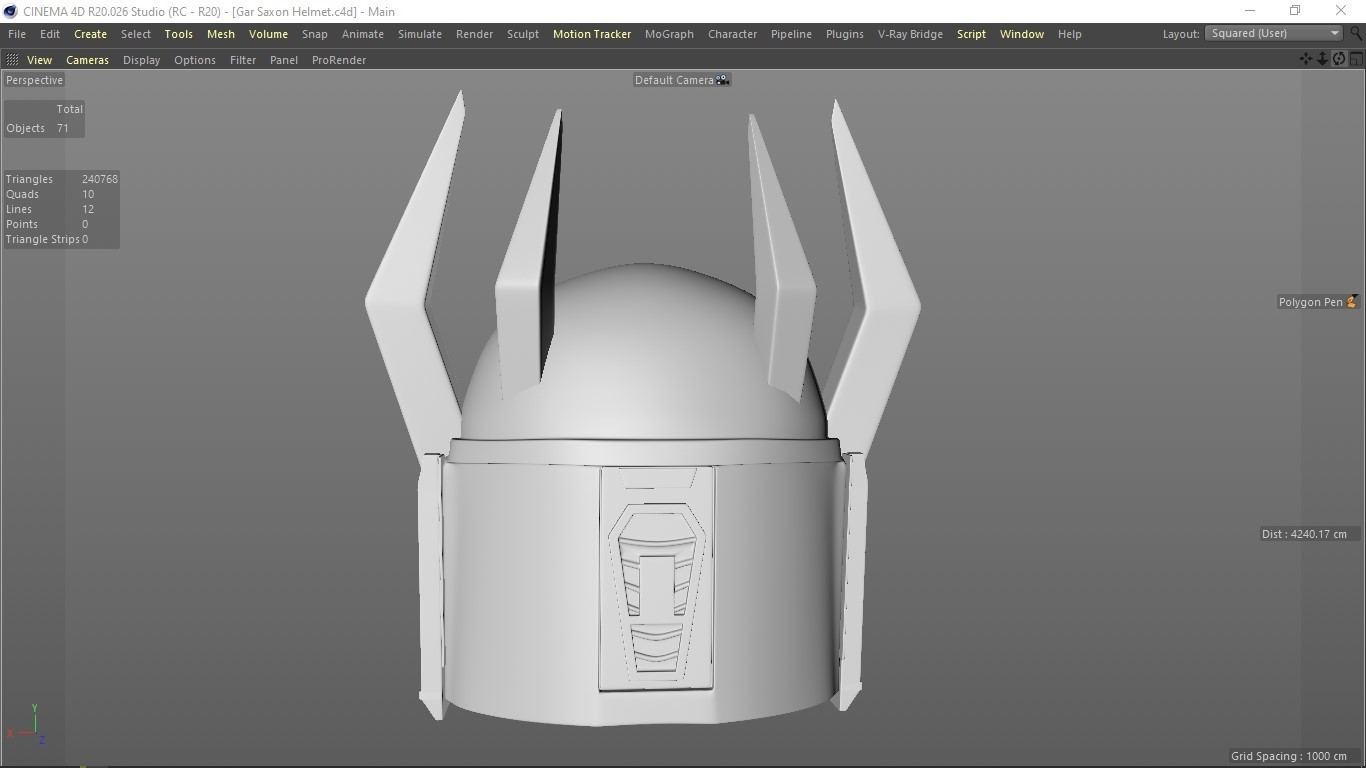Click the search magnifier icon beside Layout
This screenshot has width=1366, height=768.
tap(1356, 33)
